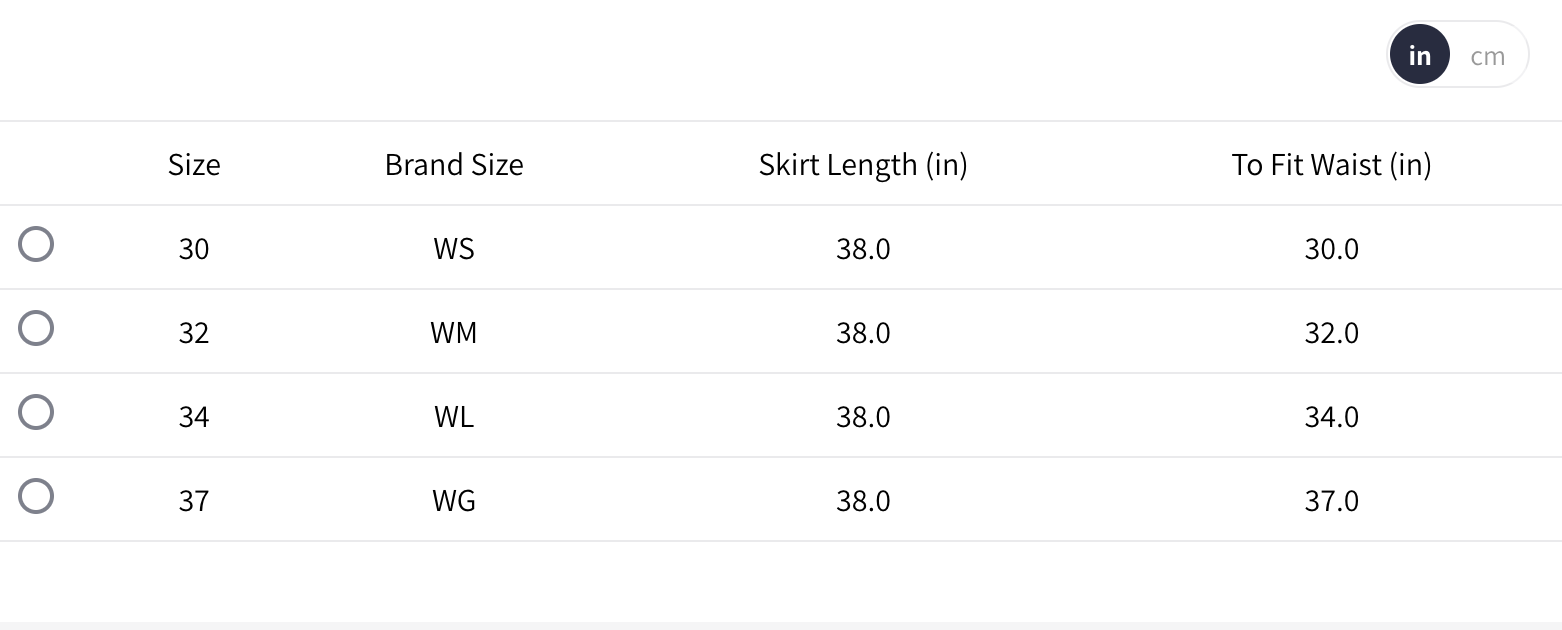This screenshot has height=630, width=1562.
Task: Select the WL brand size cell
Action: click(454, 417)
